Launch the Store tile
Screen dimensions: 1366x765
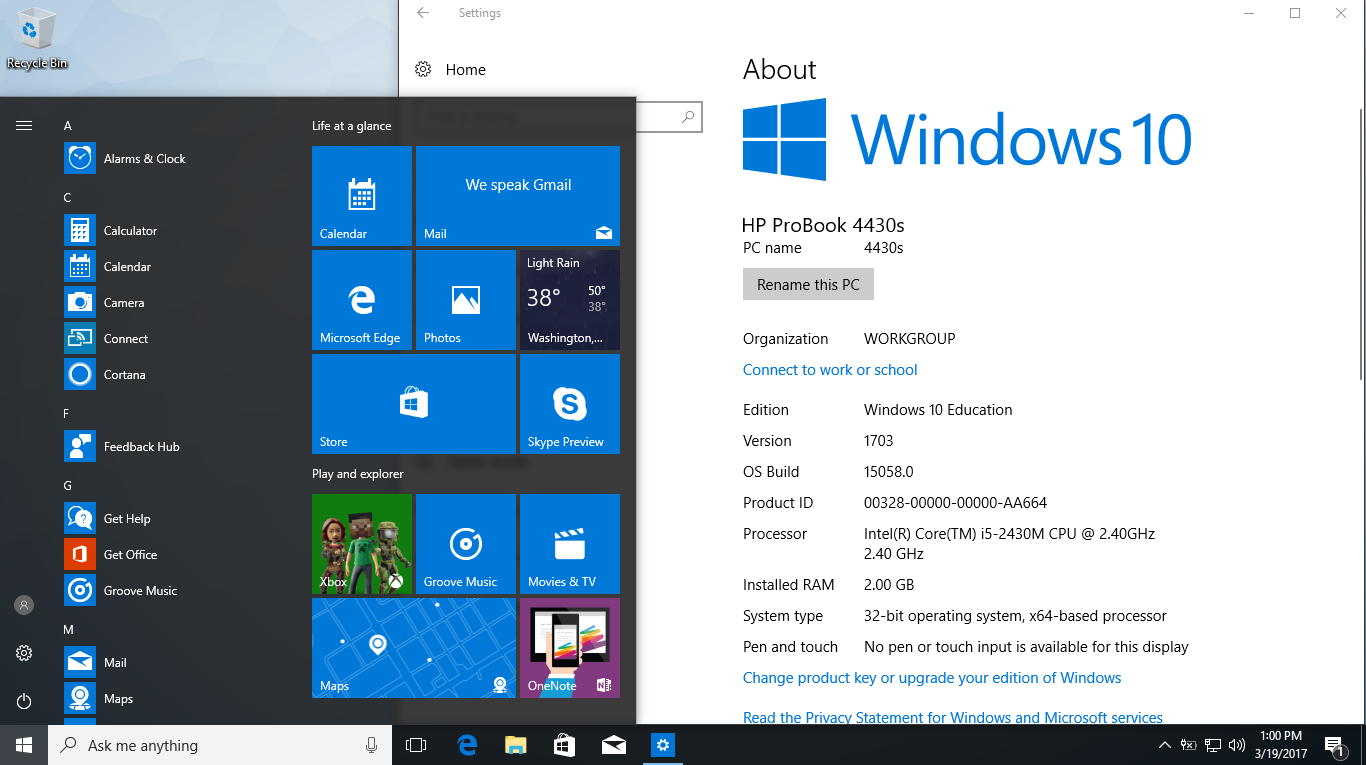413,404
